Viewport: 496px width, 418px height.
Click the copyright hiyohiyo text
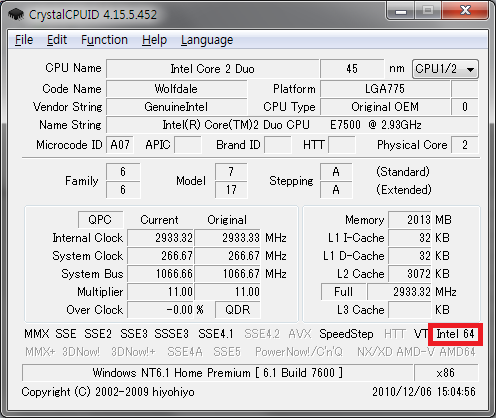click(x=108, y=392)
